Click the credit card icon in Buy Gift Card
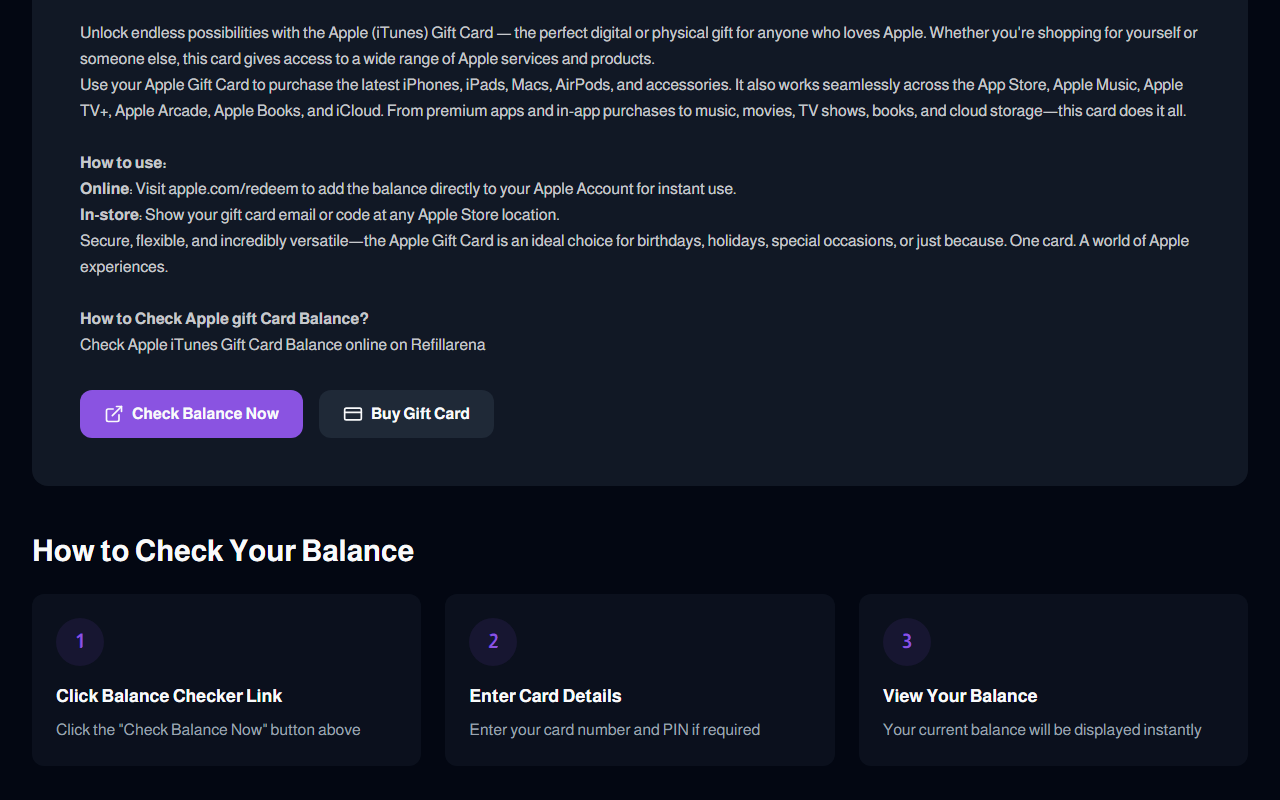This screenshot has height=800, width=1280. coord(353,414)
